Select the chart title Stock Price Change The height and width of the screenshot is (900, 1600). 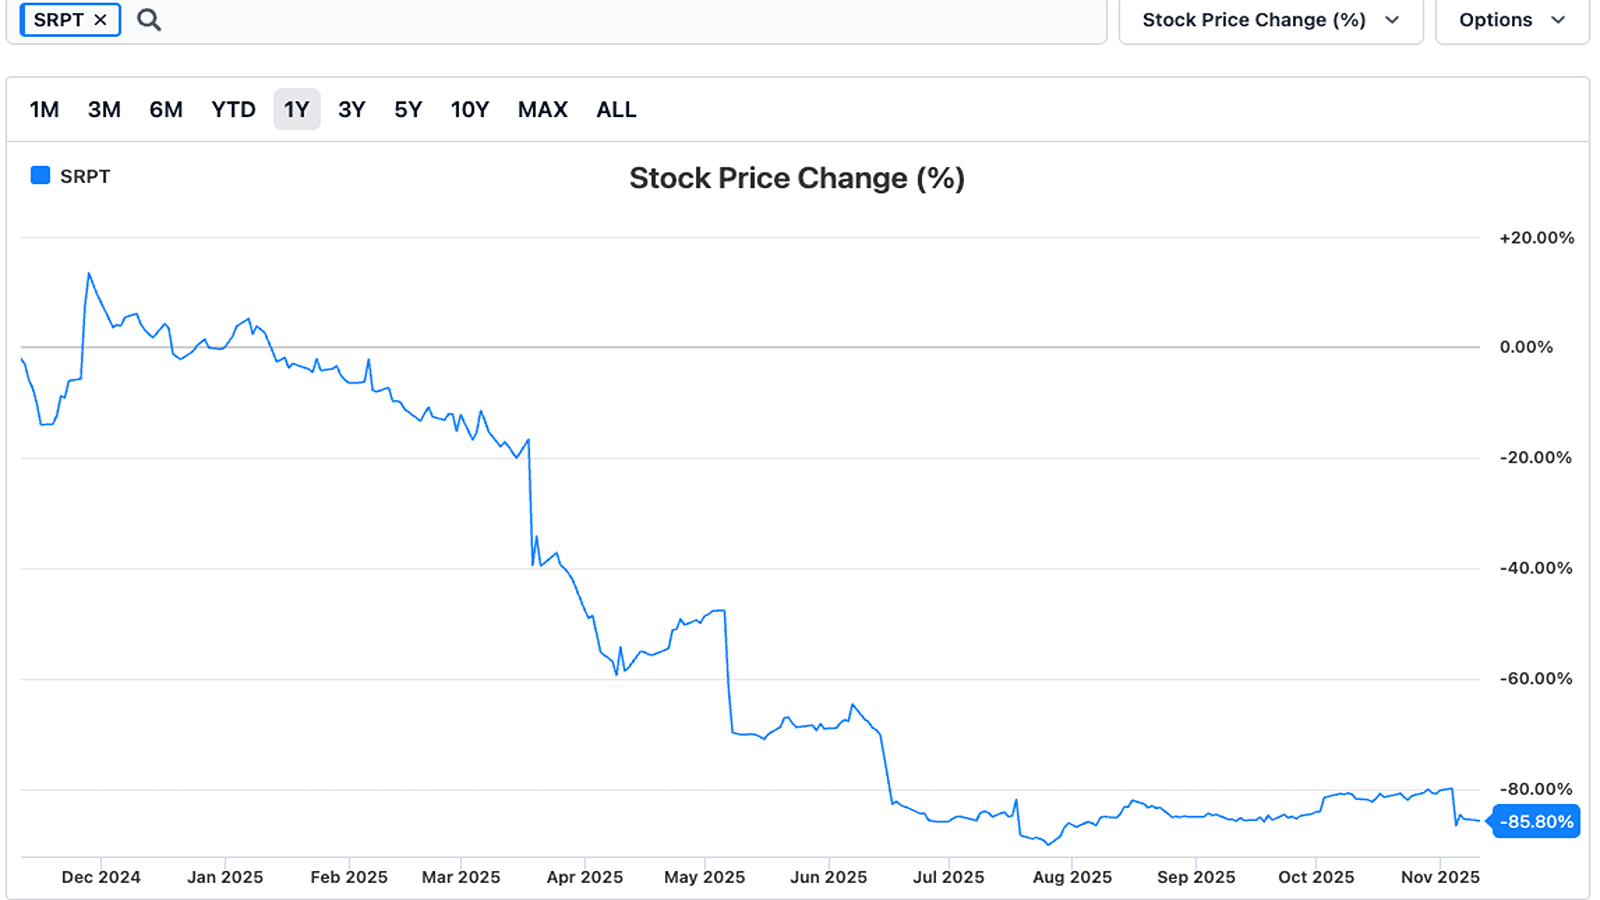[x=797, y=178]
